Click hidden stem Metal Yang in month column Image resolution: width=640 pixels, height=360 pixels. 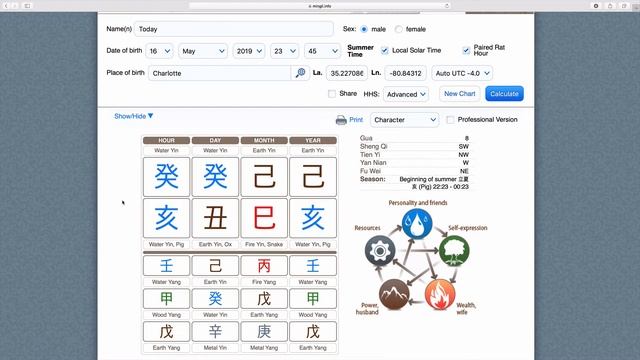[x=264, y=331]
